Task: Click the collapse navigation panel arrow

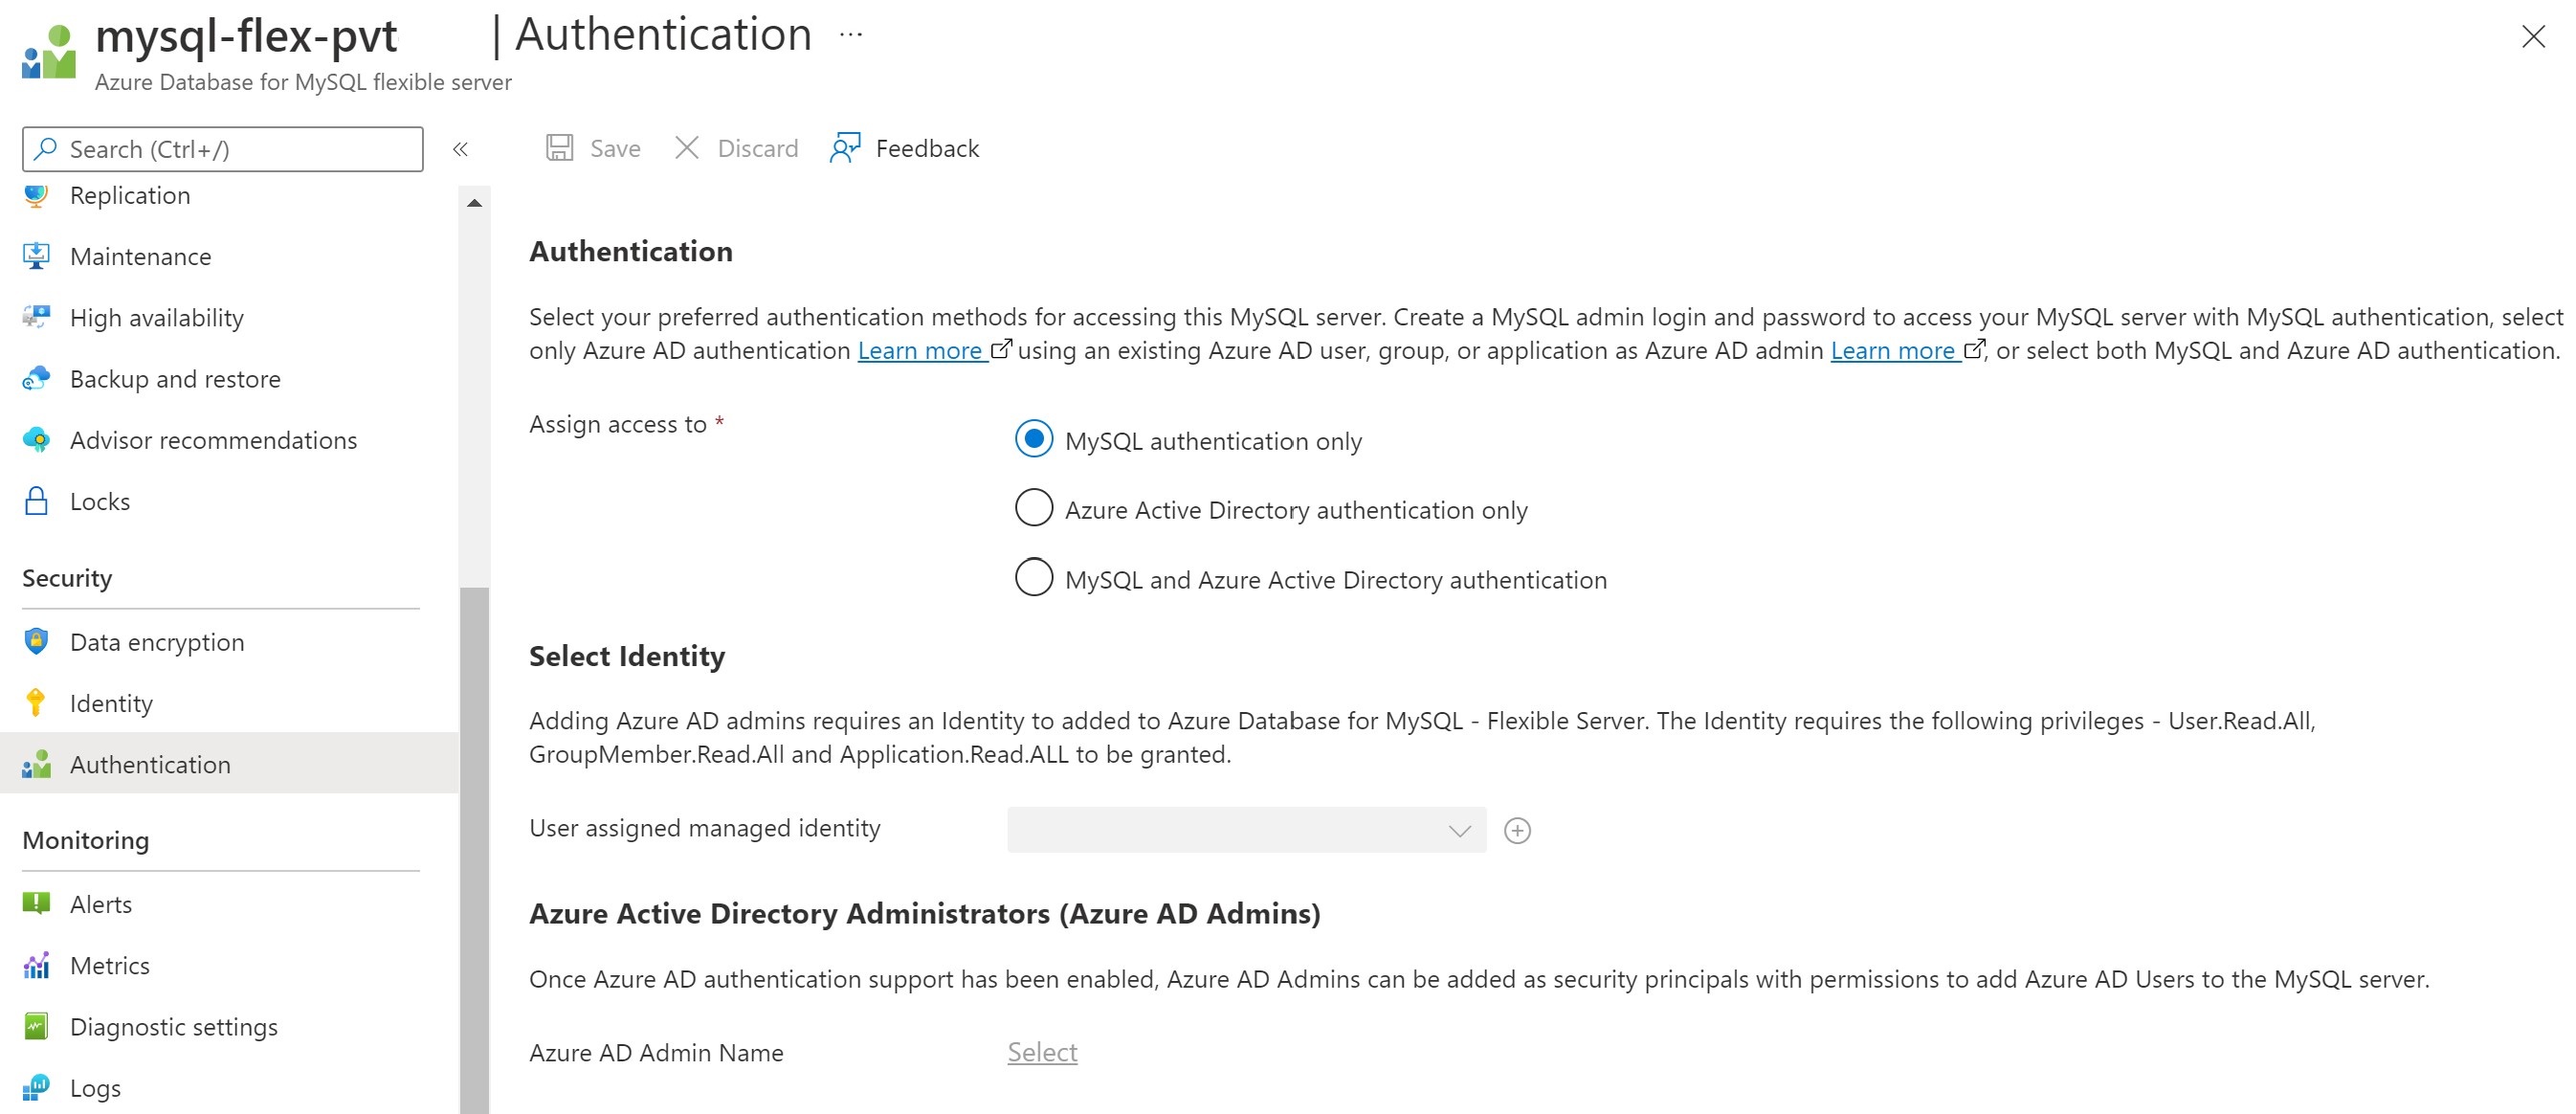Action: 461,148
